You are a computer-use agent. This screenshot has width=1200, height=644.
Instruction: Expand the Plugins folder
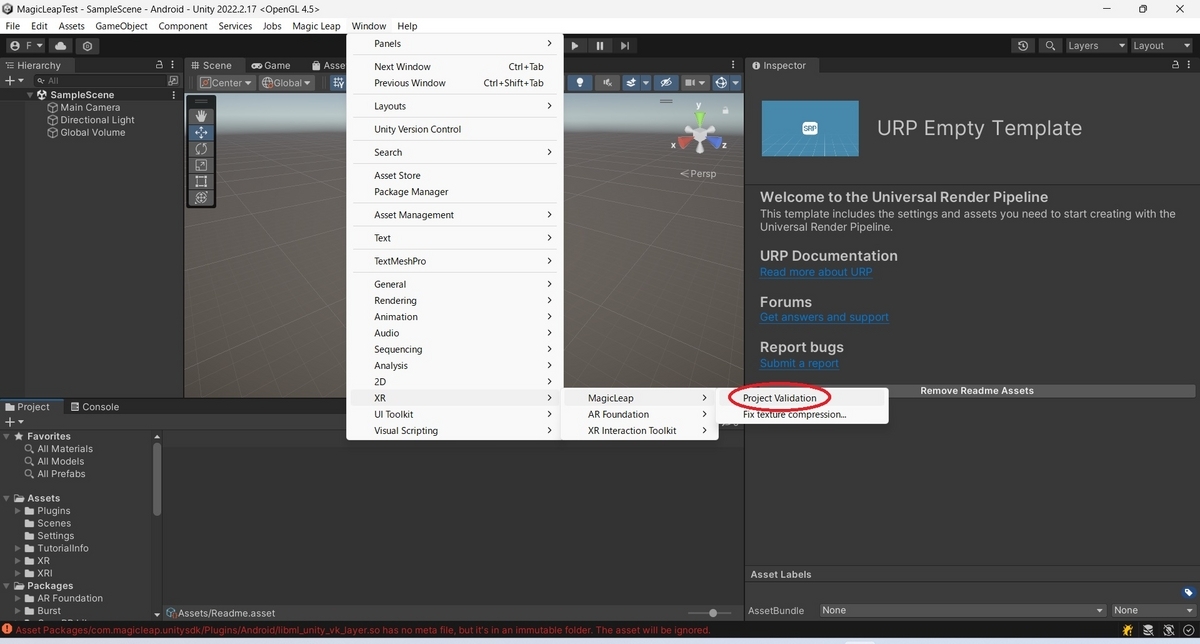coord(18,511)
